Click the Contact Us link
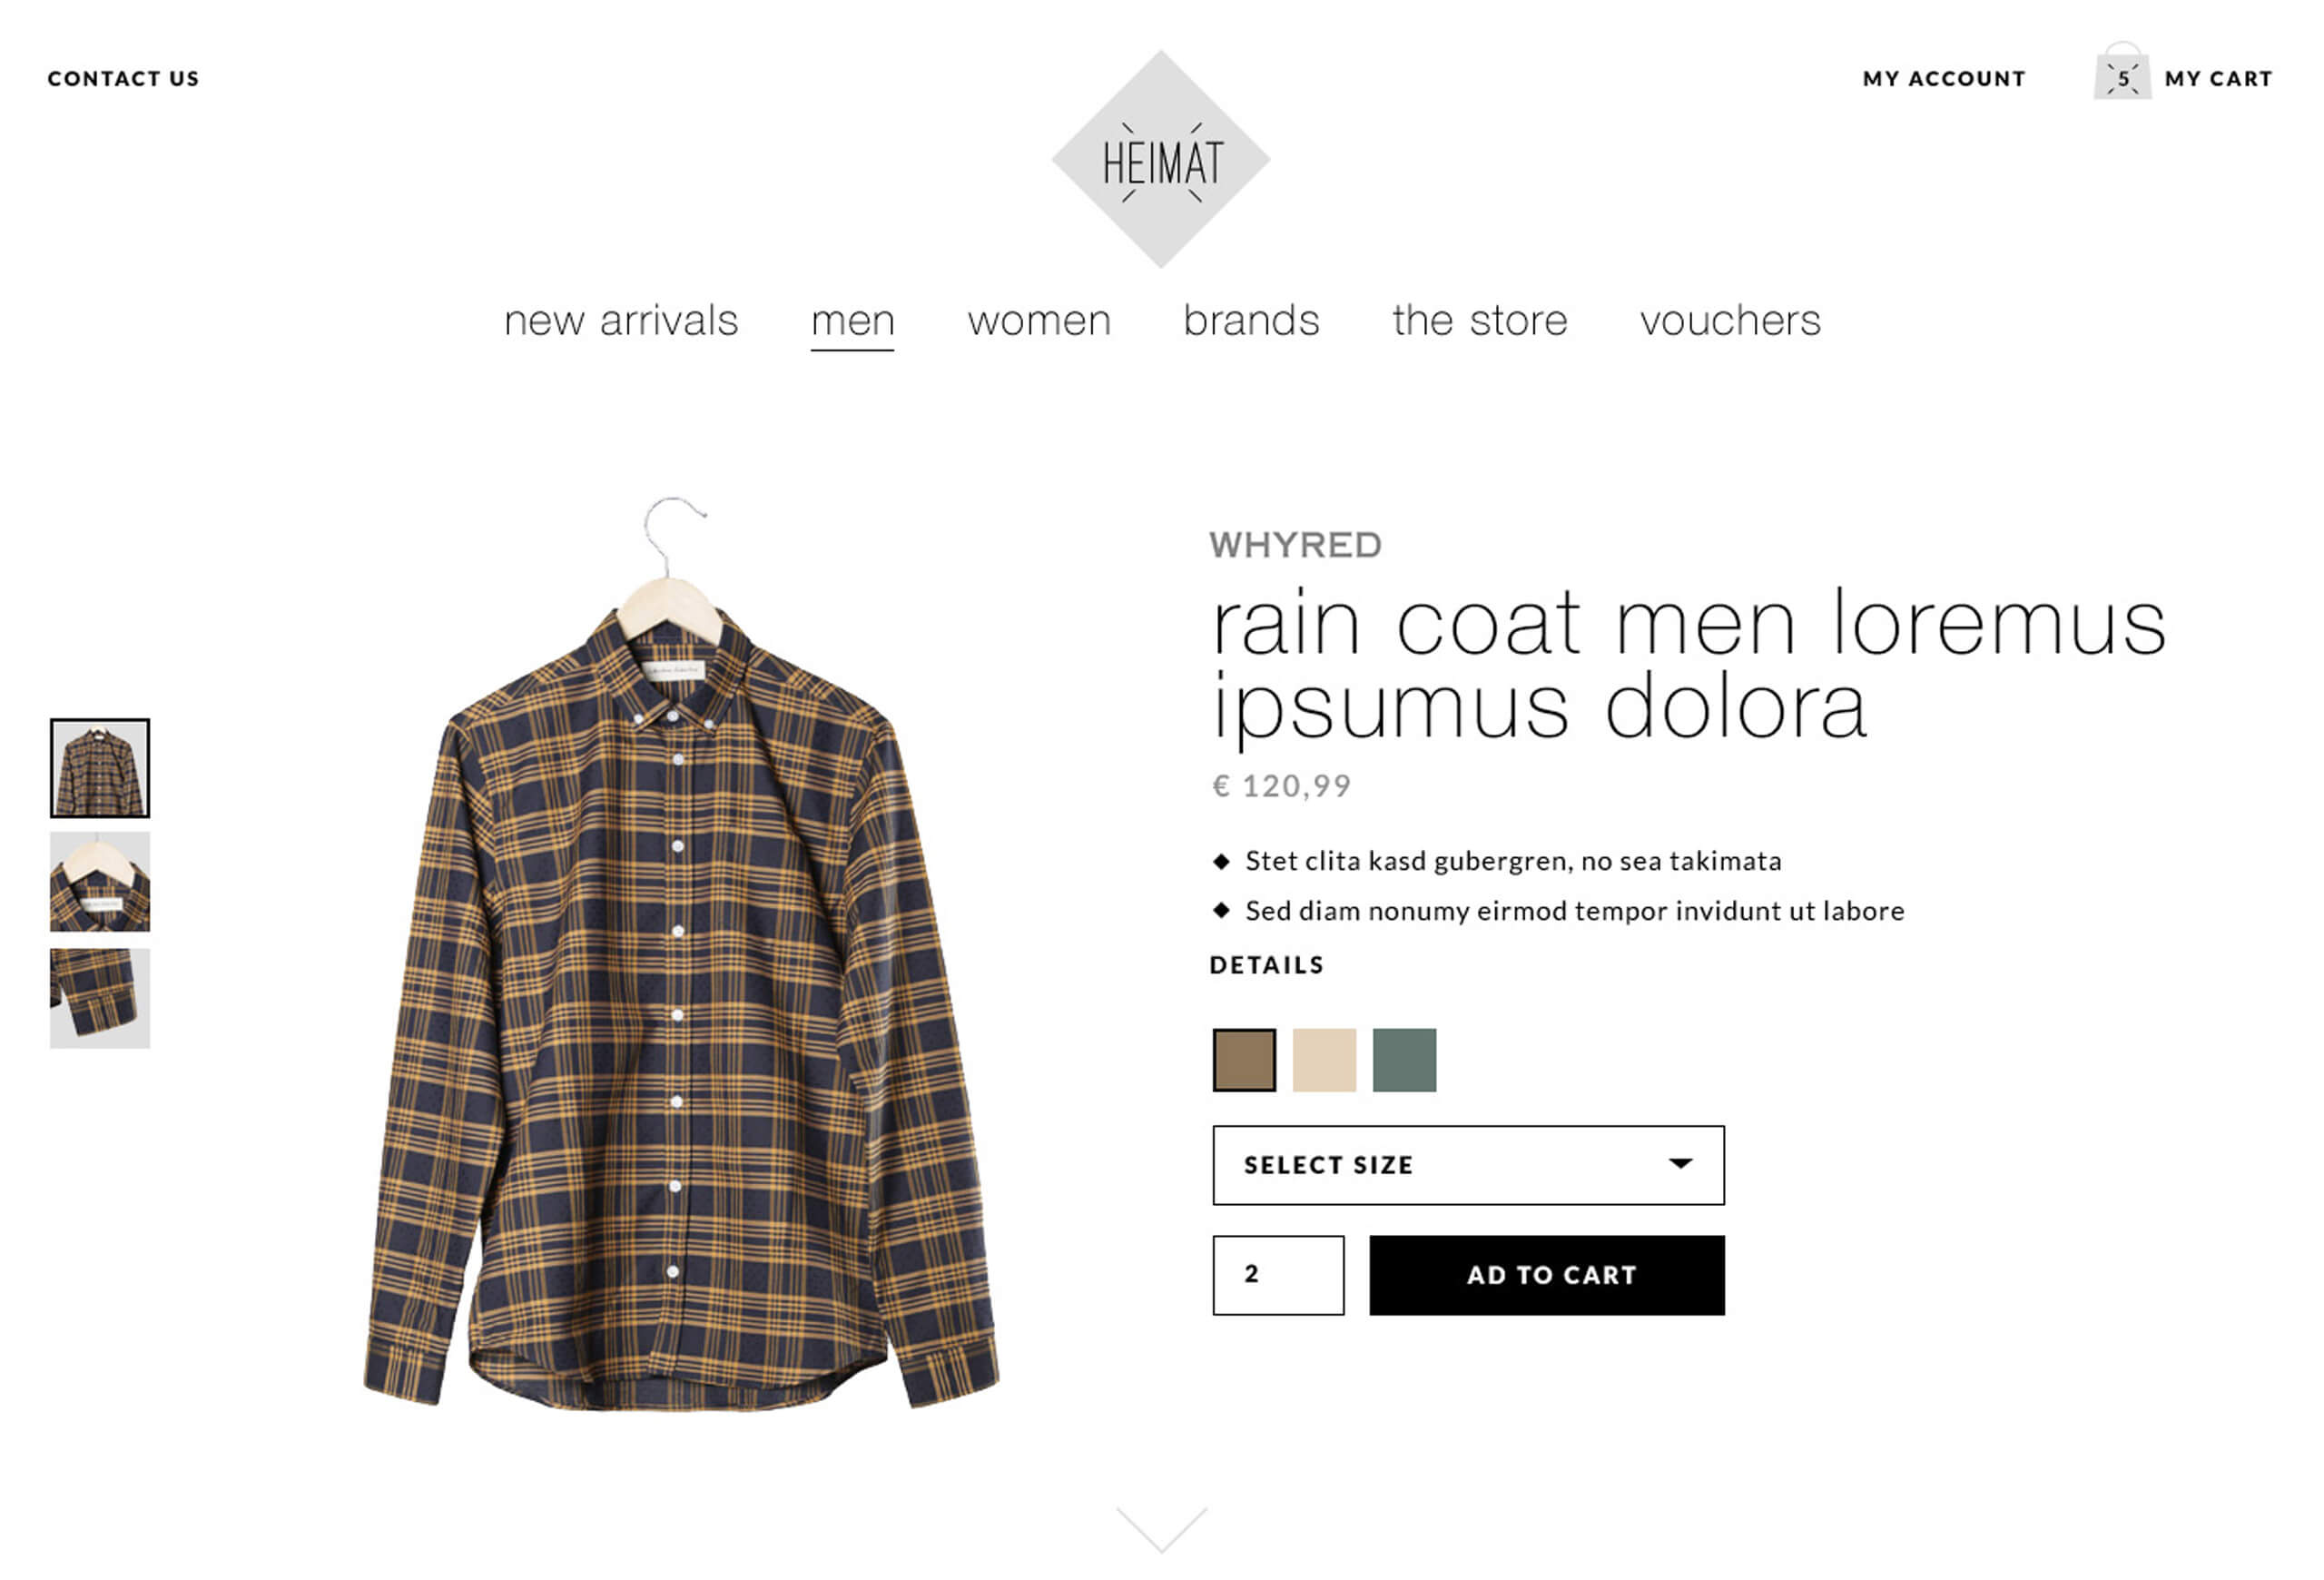The height and width of the screenshot is (1580, 2324). (x=124, y=79)
